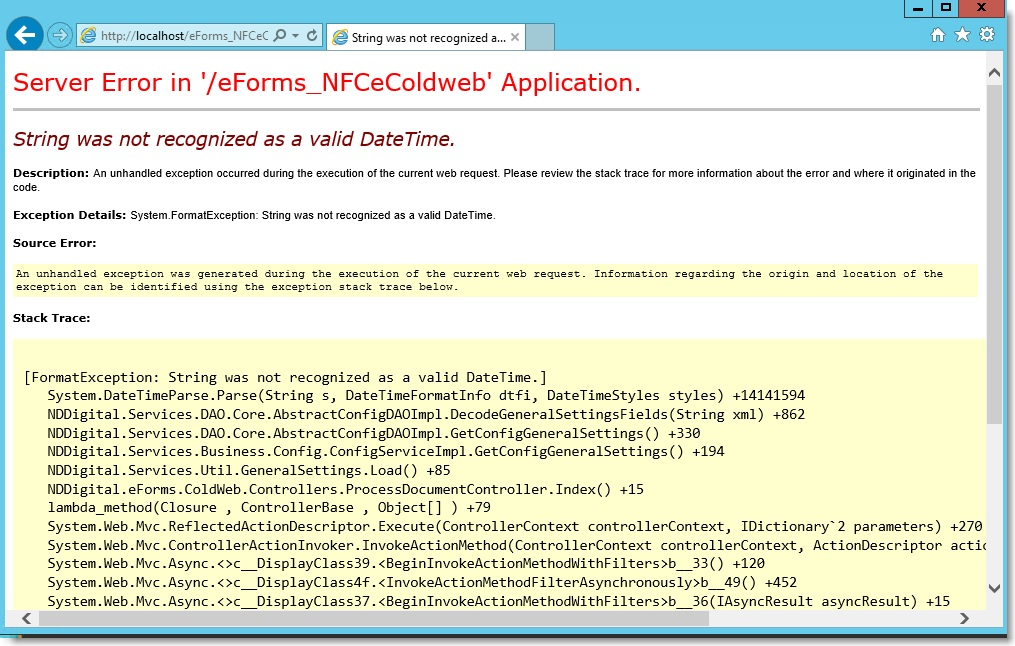Open Favorites with the star icon

(962, 35)
